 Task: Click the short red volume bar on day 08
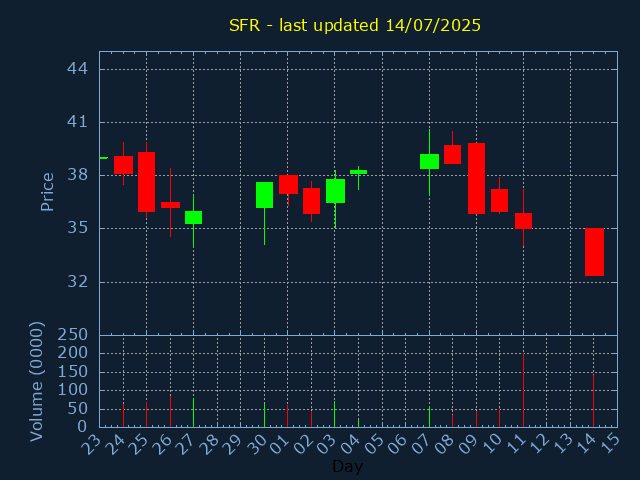point(452,421)
